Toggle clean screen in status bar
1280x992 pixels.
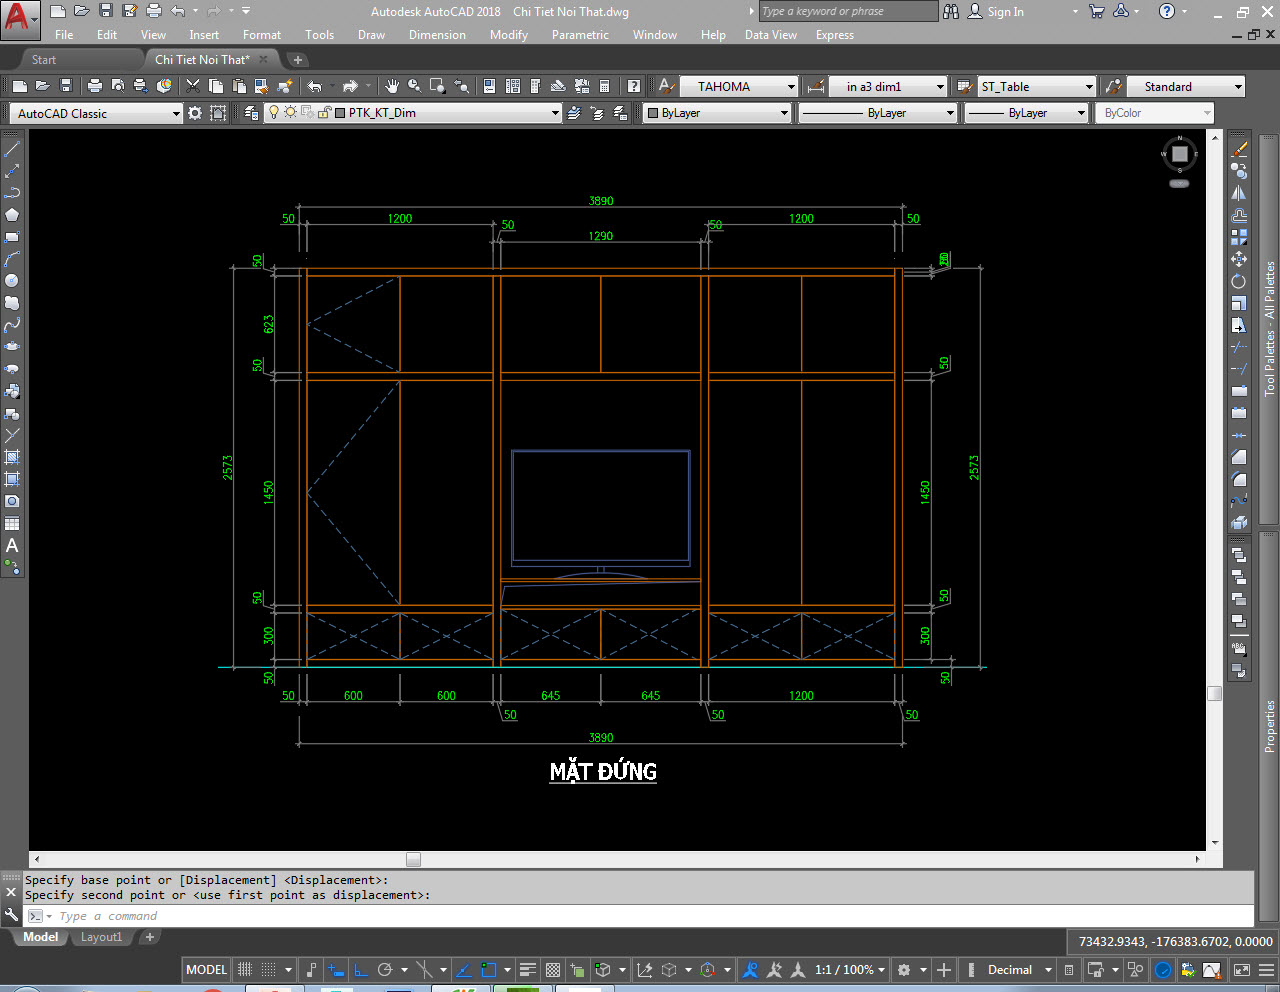click(x=1242, y=969)
